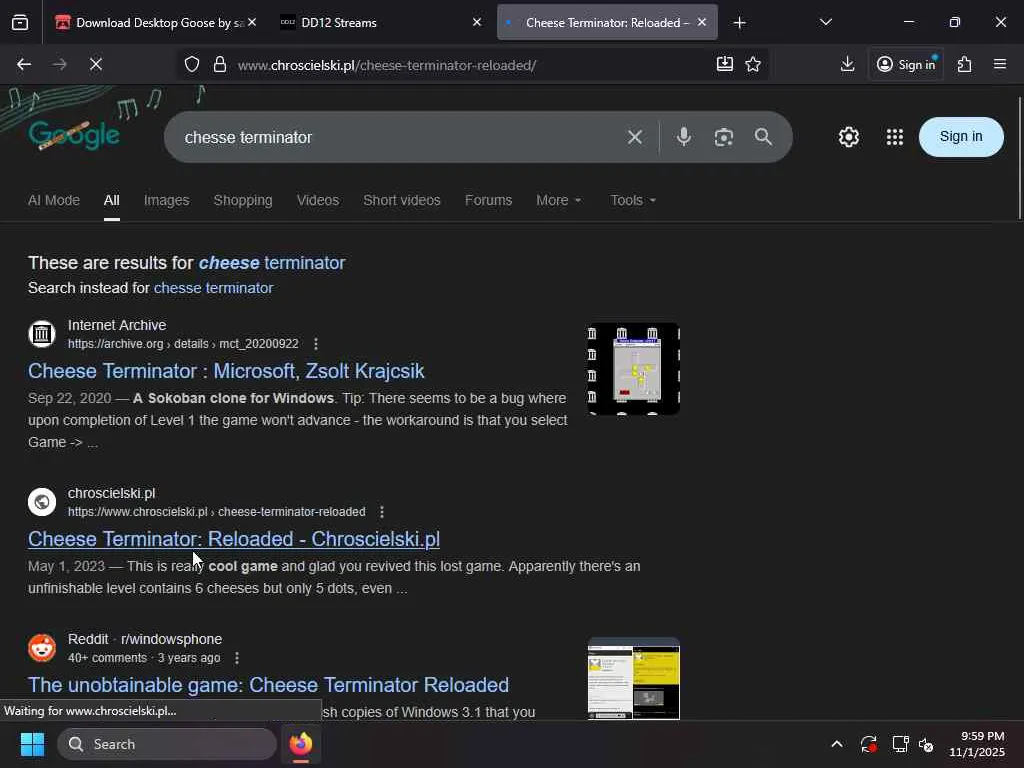Click the page vertical scrollbar
The width and height of the screenshot is (1024, 768).
1019,158
